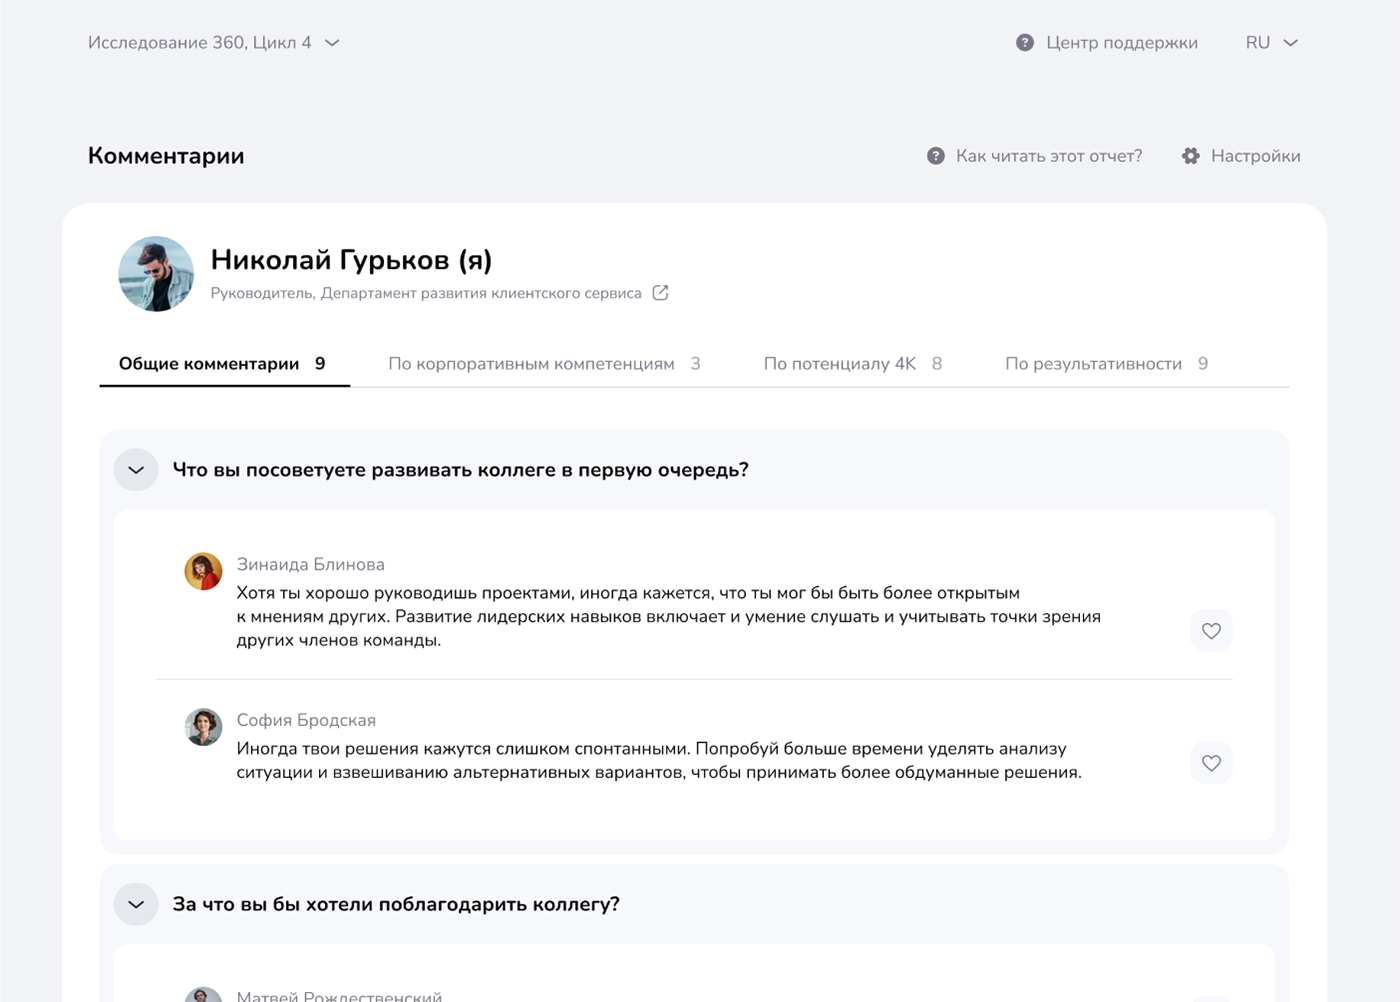The height and width of the screenshot is (1002, 1400).
Task: Collapse the question about developing a colleague
Action: (136, 469)
